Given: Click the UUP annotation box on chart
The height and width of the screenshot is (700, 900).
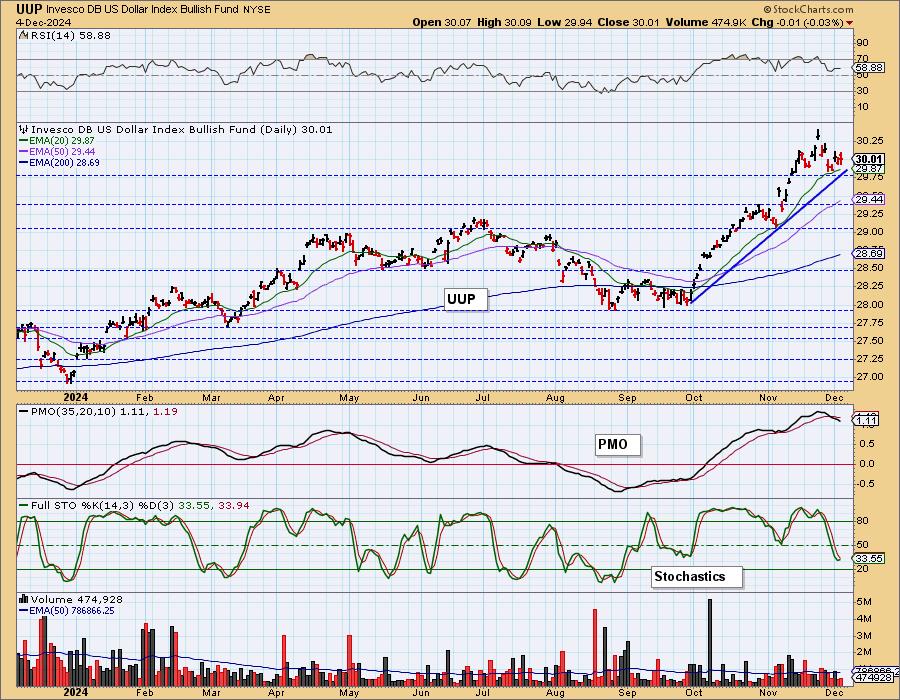Looking at the screenshot, I should tap(465, 299).
